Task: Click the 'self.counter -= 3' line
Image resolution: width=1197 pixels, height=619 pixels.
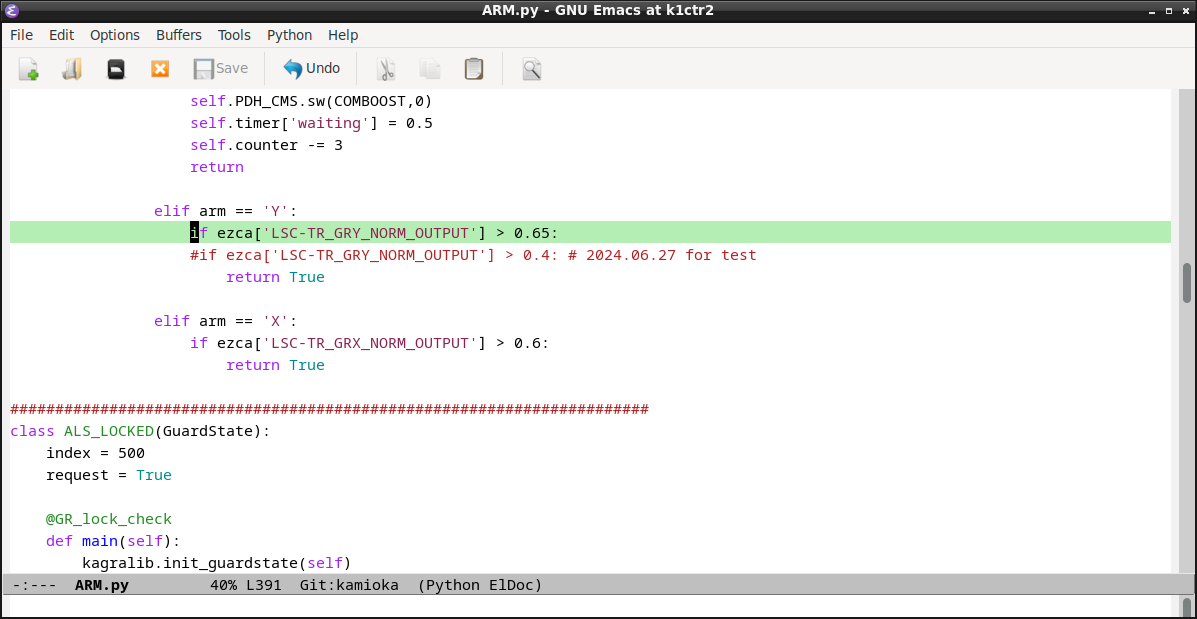Action: 266,144
